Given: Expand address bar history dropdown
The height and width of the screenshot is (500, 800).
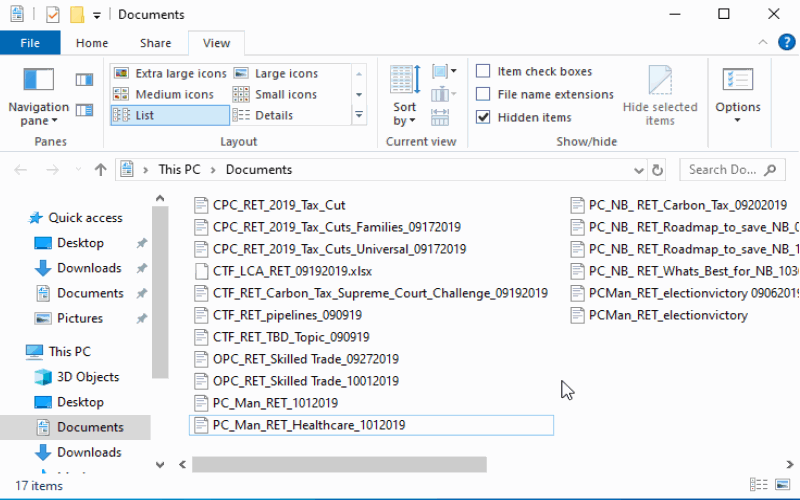Looking at the screenshot, I should pyautogui.click(x=638, y=170).
